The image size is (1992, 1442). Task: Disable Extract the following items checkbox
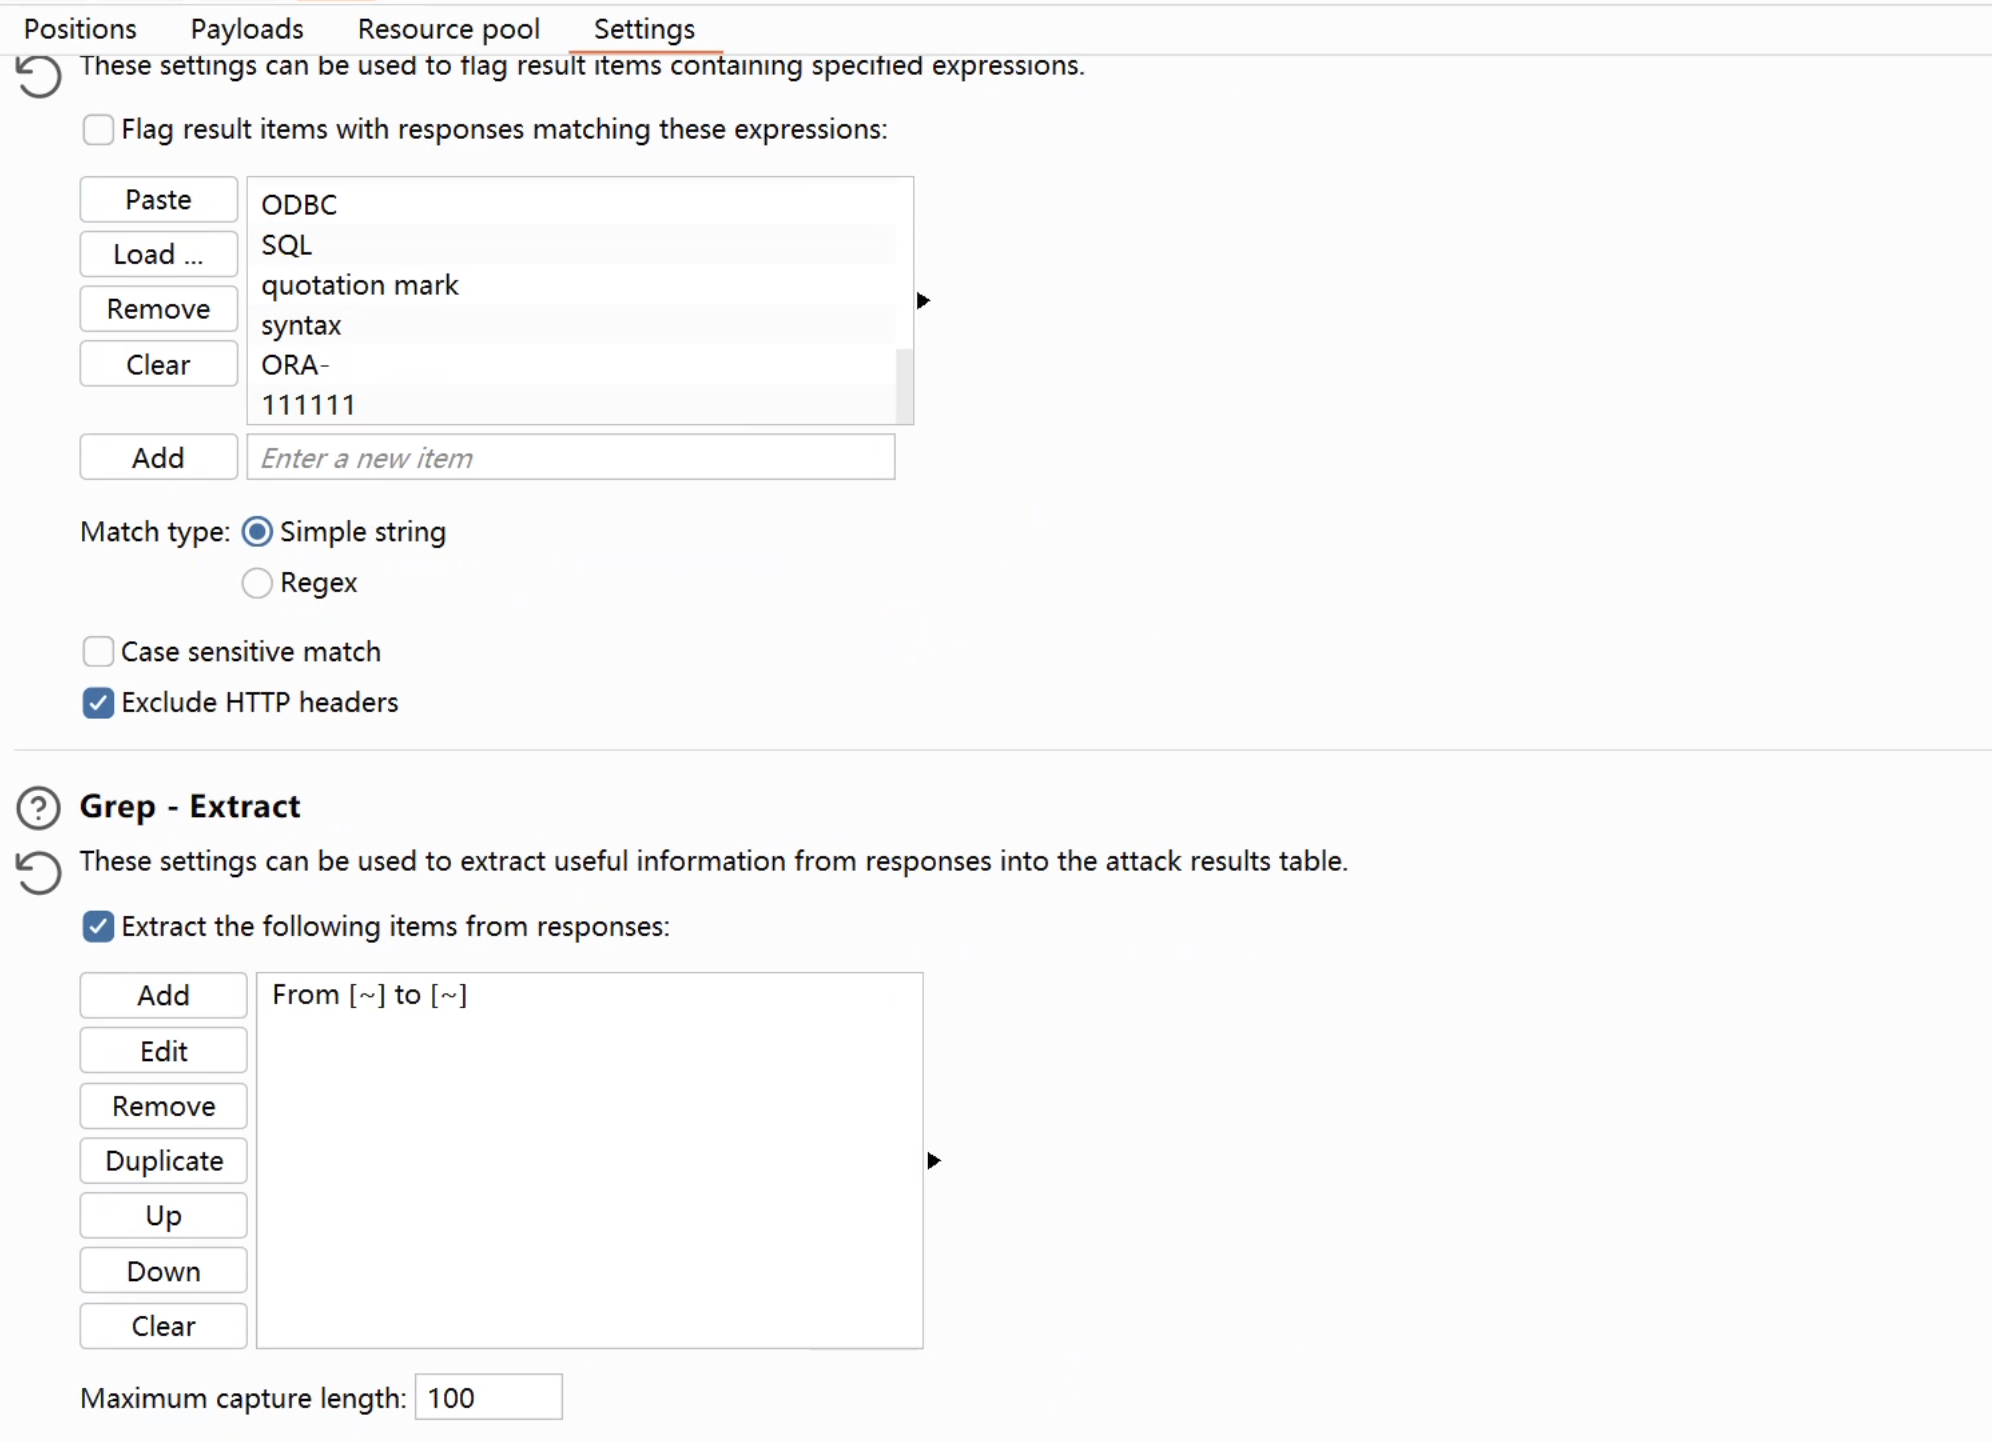[98, 926]
